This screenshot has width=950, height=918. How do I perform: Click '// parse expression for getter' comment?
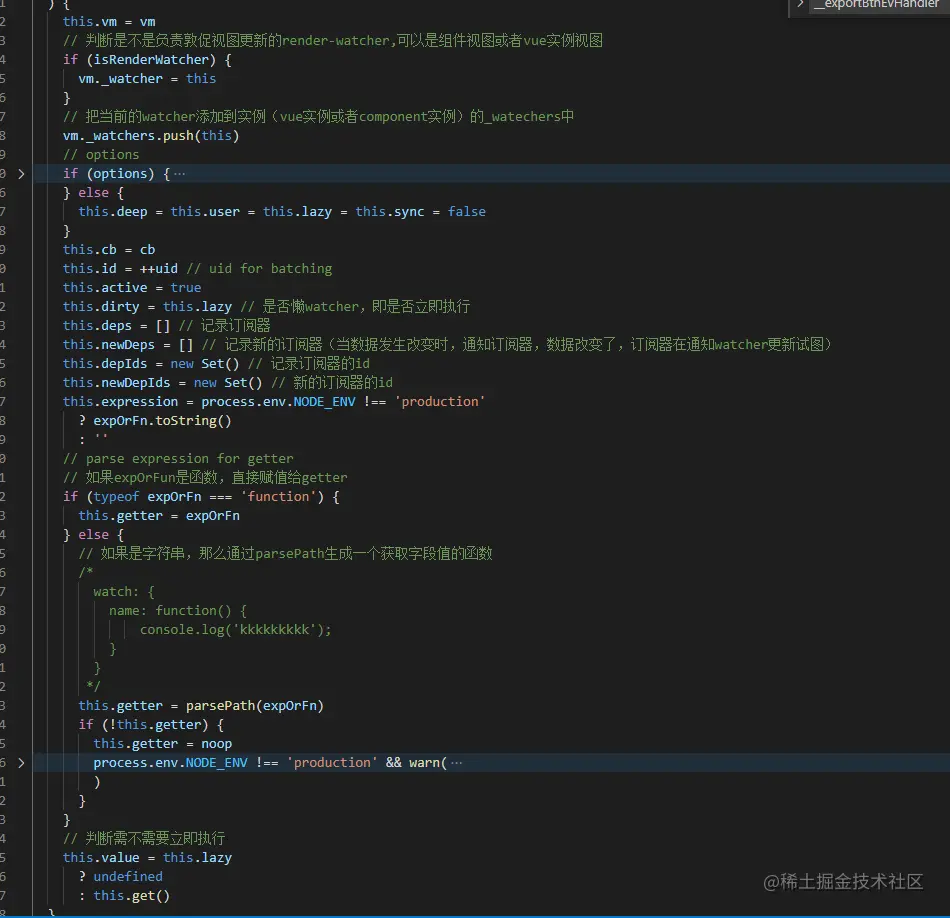(x=178, y=459)
